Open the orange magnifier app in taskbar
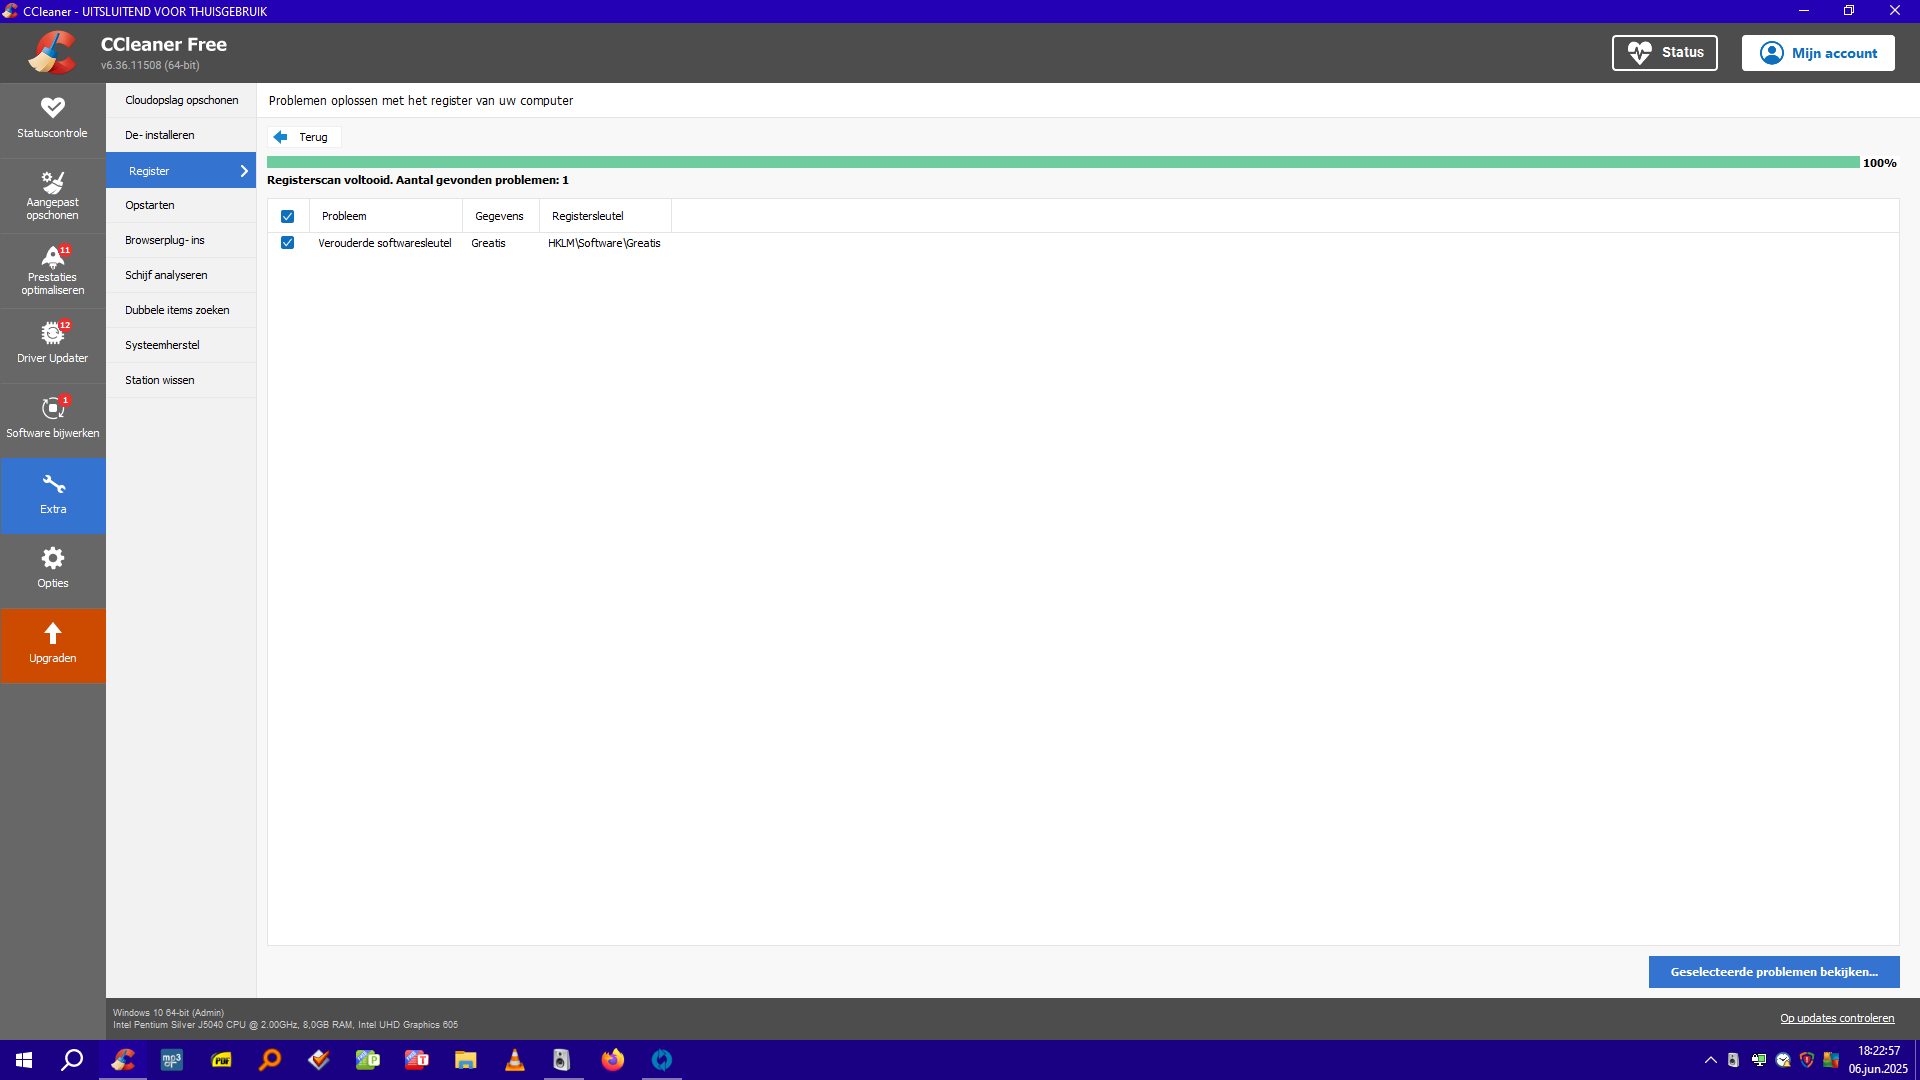Image resolution: width=1920 pixels, height=1080 pixels. pos(270,1060)
